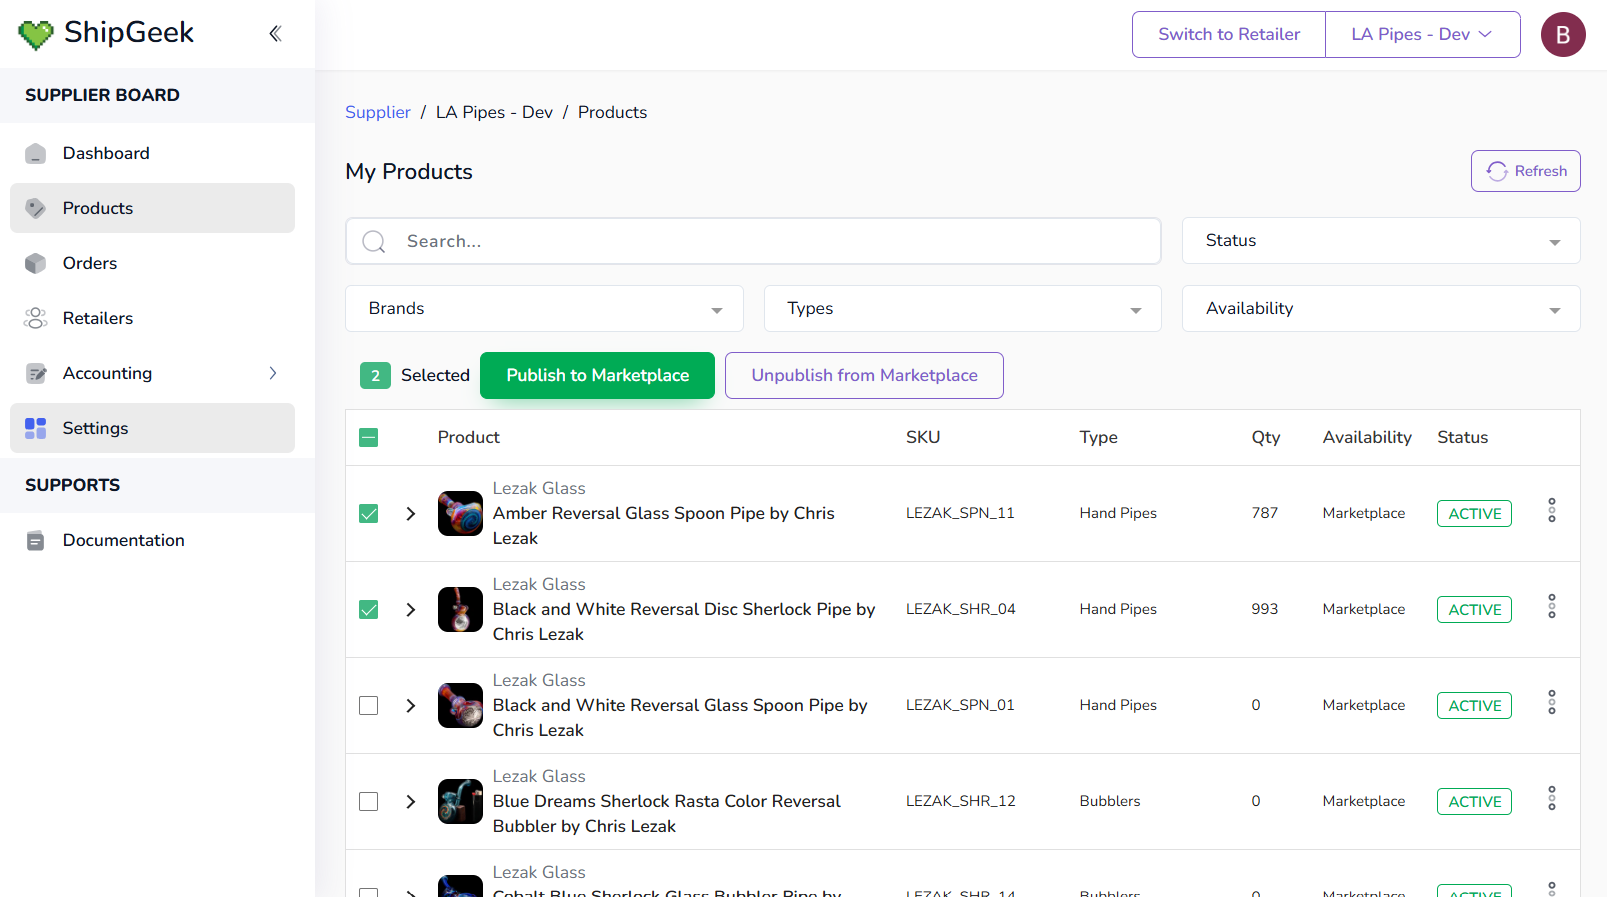Open actions menu for LEZAK_SPN_01 row
Image resolution: width=1607 pixels, height=897 pixels.
coord(1552,702)
